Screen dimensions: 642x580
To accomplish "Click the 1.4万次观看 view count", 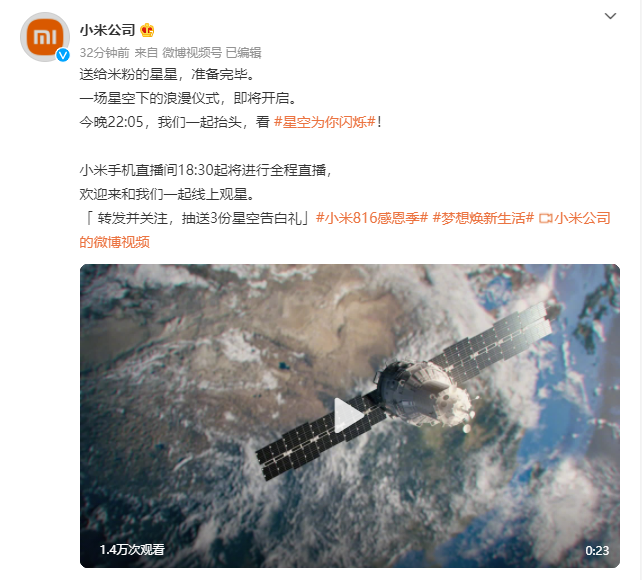I will (x=132, y=549).
